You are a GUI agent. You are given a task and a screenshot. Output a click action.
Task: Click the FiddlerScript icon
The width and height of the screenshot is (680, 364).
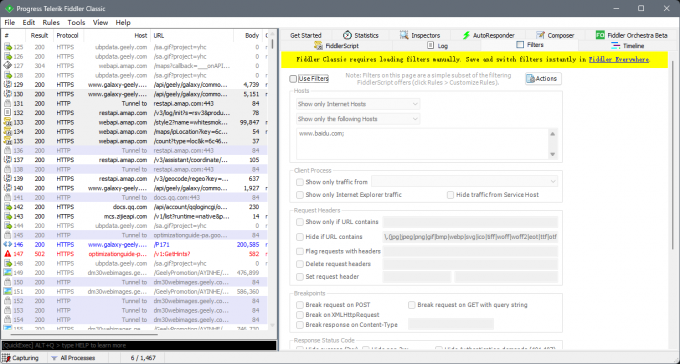(x=318, y=46)
